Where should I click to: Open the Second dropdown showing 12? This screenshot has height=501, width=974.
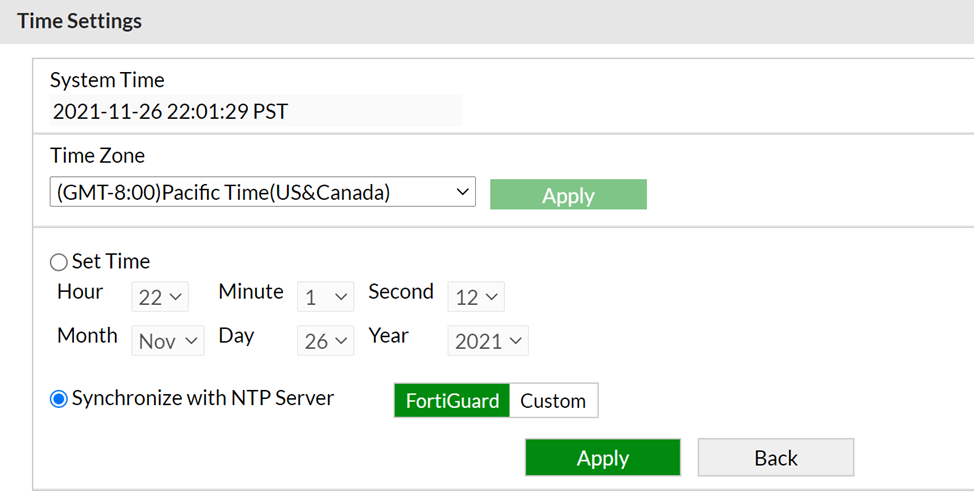coord(476,297)
